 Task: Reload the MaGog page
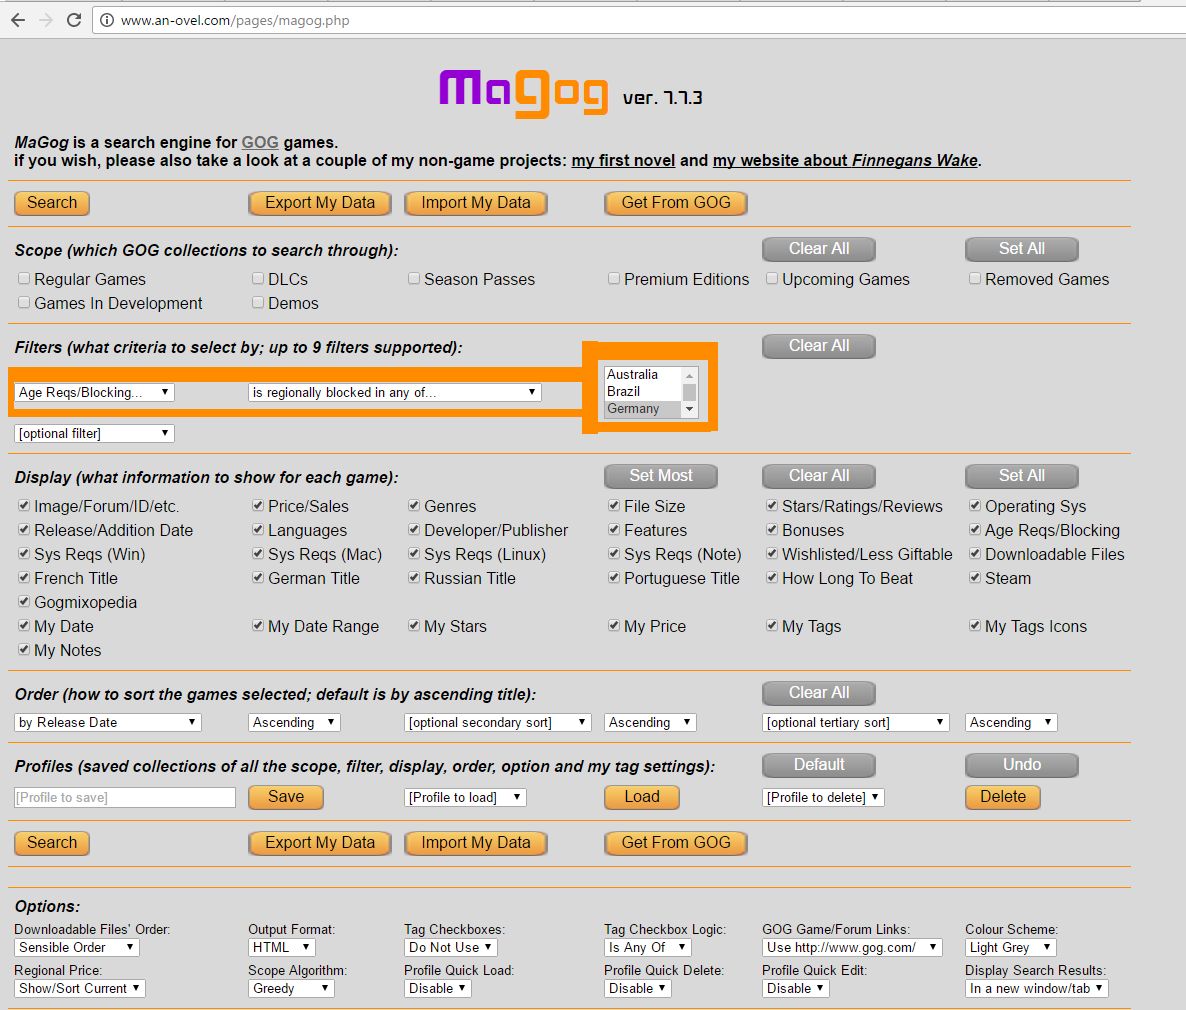click(73, 20)
